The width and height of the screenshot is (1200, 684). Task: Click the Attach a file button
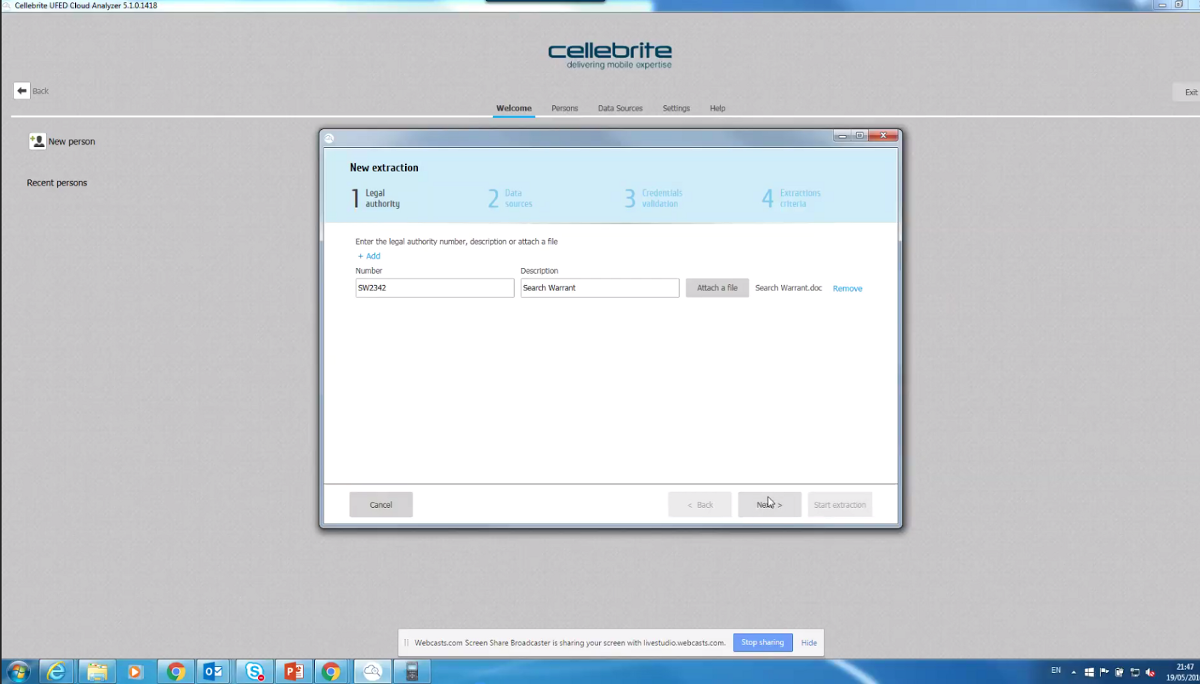click(717, 288)
